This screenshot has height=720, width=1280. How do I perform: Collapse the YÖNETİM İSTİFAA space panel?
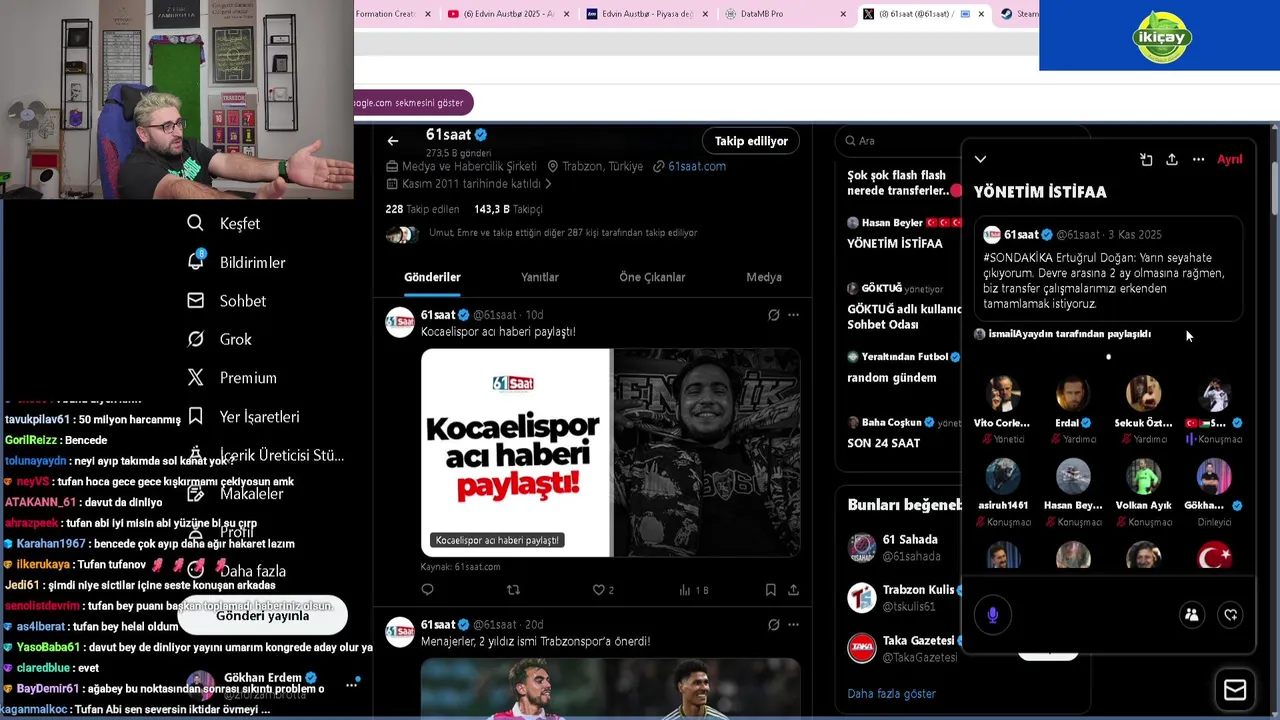click(980, 159)
